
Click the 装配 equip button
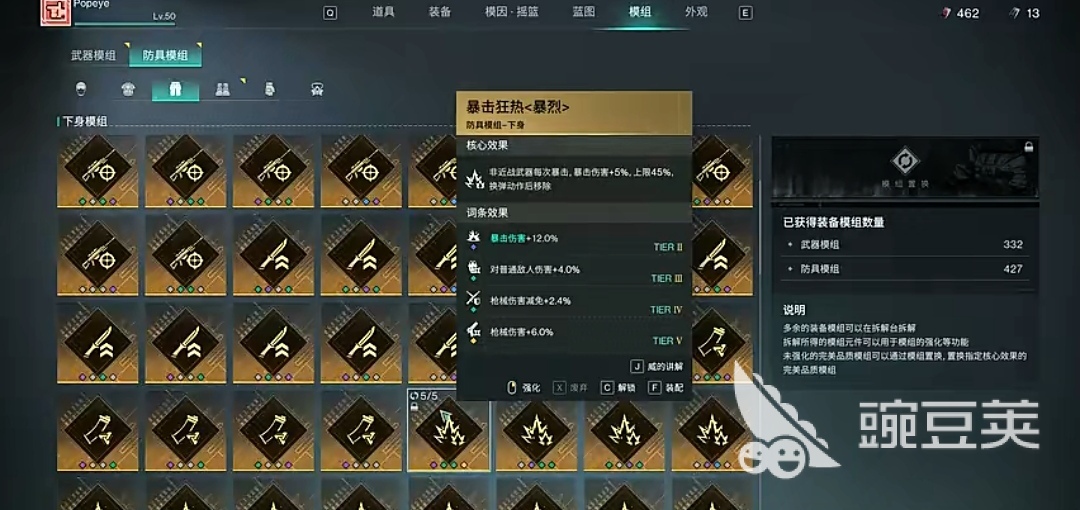(x=665, y=388)
